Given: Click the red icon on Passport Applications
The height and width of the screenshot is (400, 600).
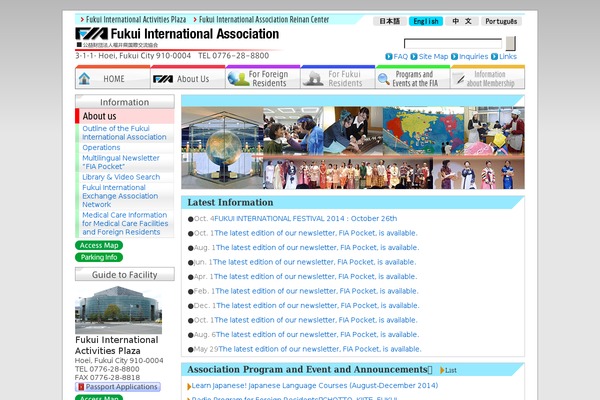Looking at the screenshot, I should [81, 387].
